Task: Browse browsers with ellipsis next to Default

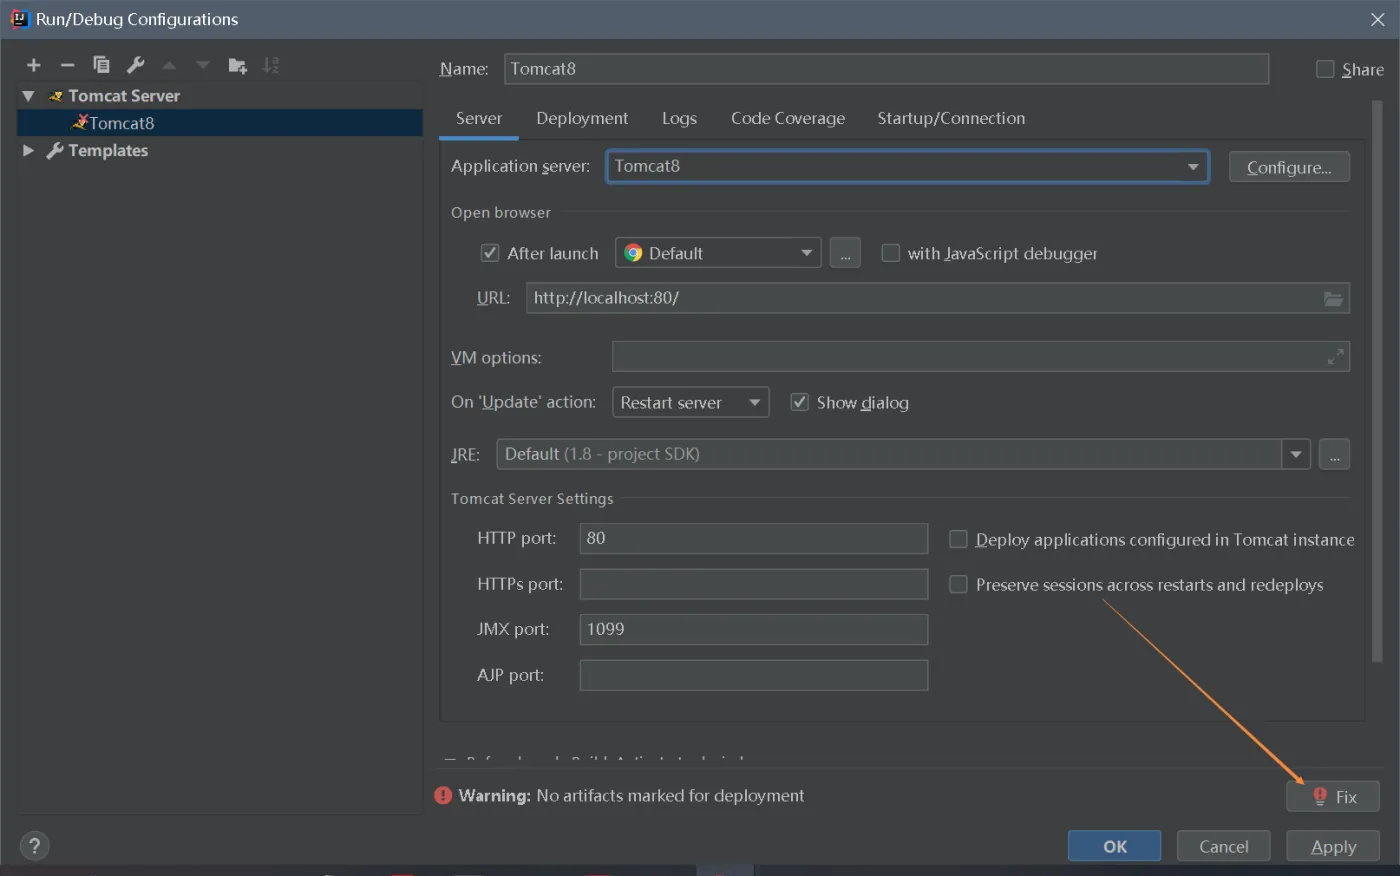Action: tap(845, 253)
